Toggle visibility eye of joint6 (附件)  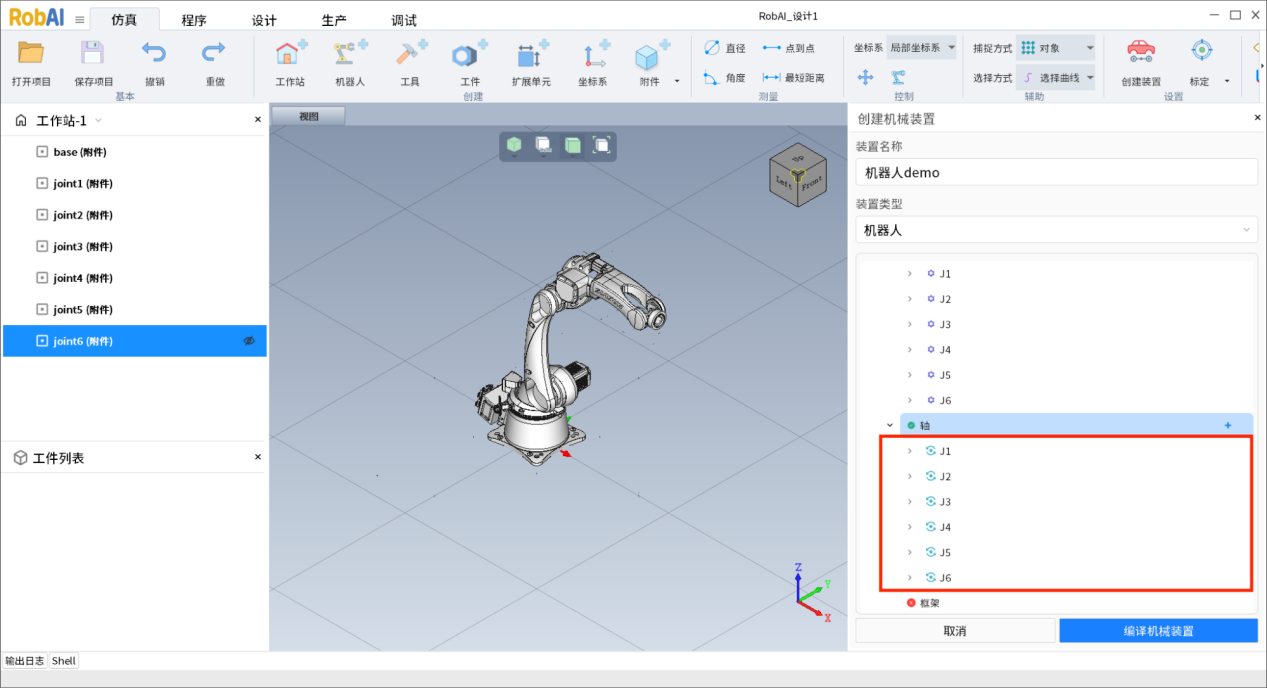pyautogui.click(x=250, y=341)
